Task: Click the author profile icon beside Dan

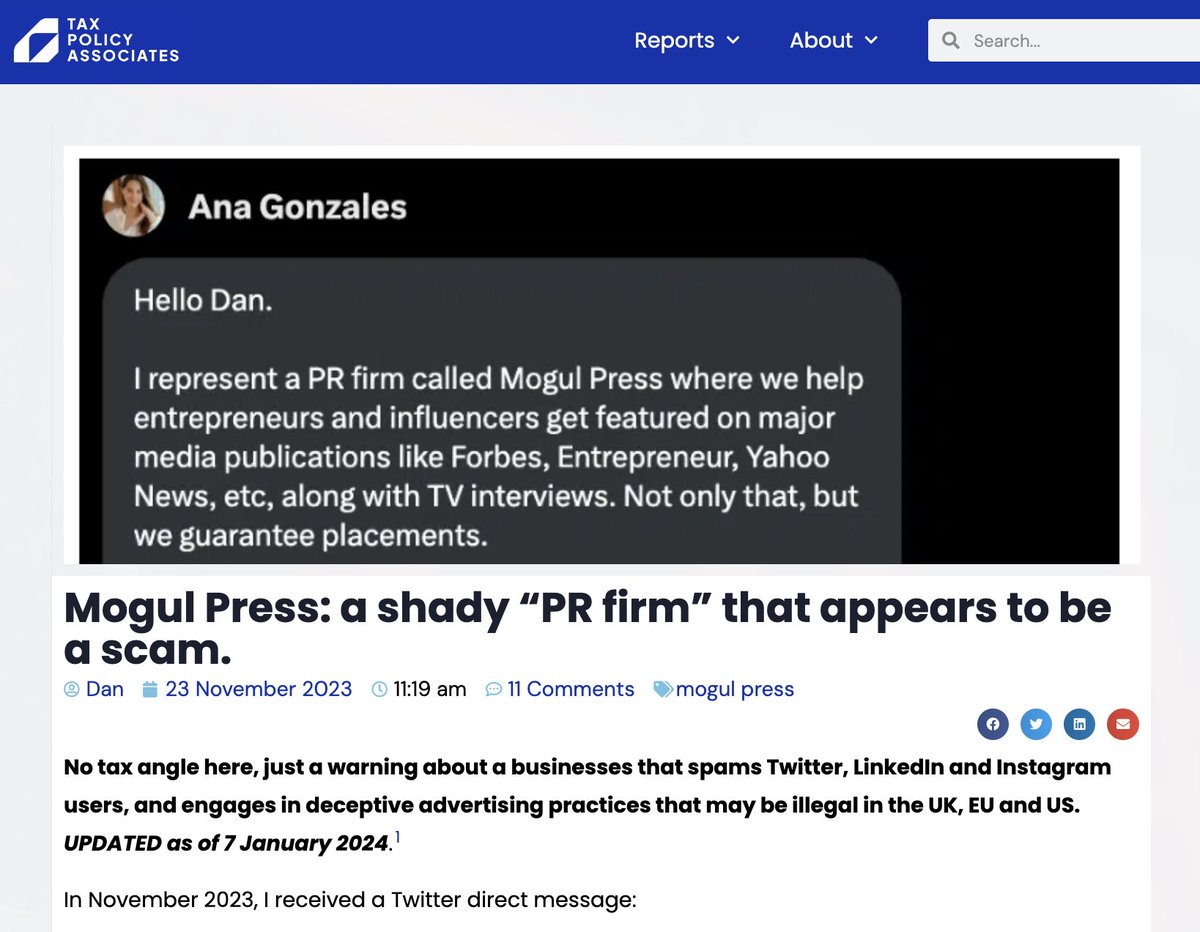Action: pyautogui.click(x=70, y=689)
